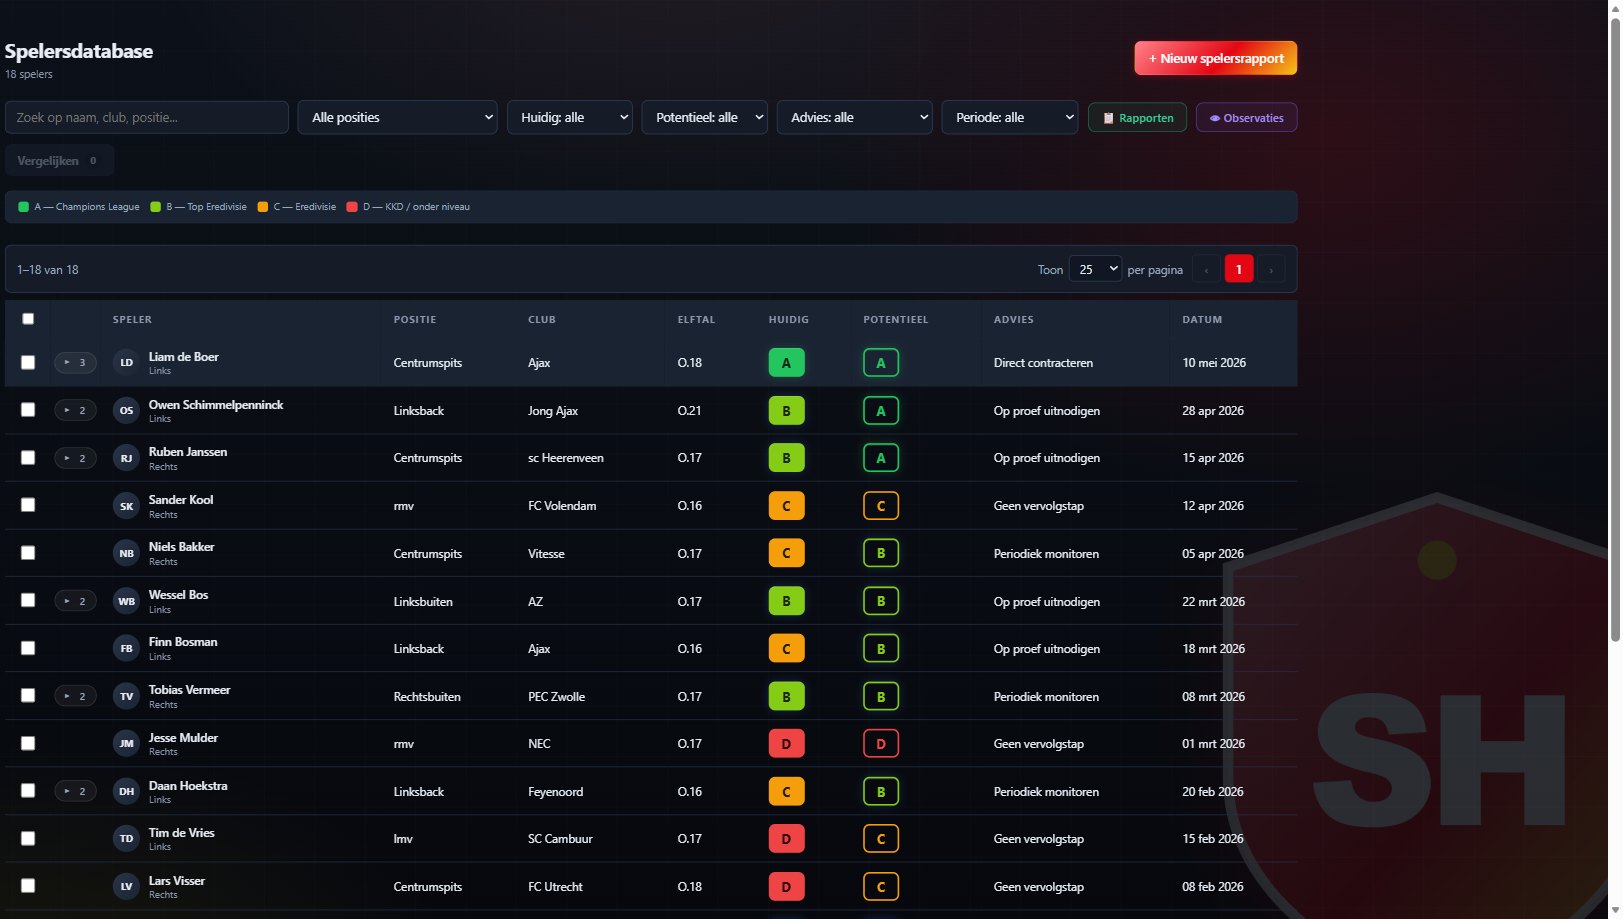The height and width of the screenshot is (919, 1623).
Task: Click Liam de Boer's potential A rating badge
Action: (x=881, y=363)
